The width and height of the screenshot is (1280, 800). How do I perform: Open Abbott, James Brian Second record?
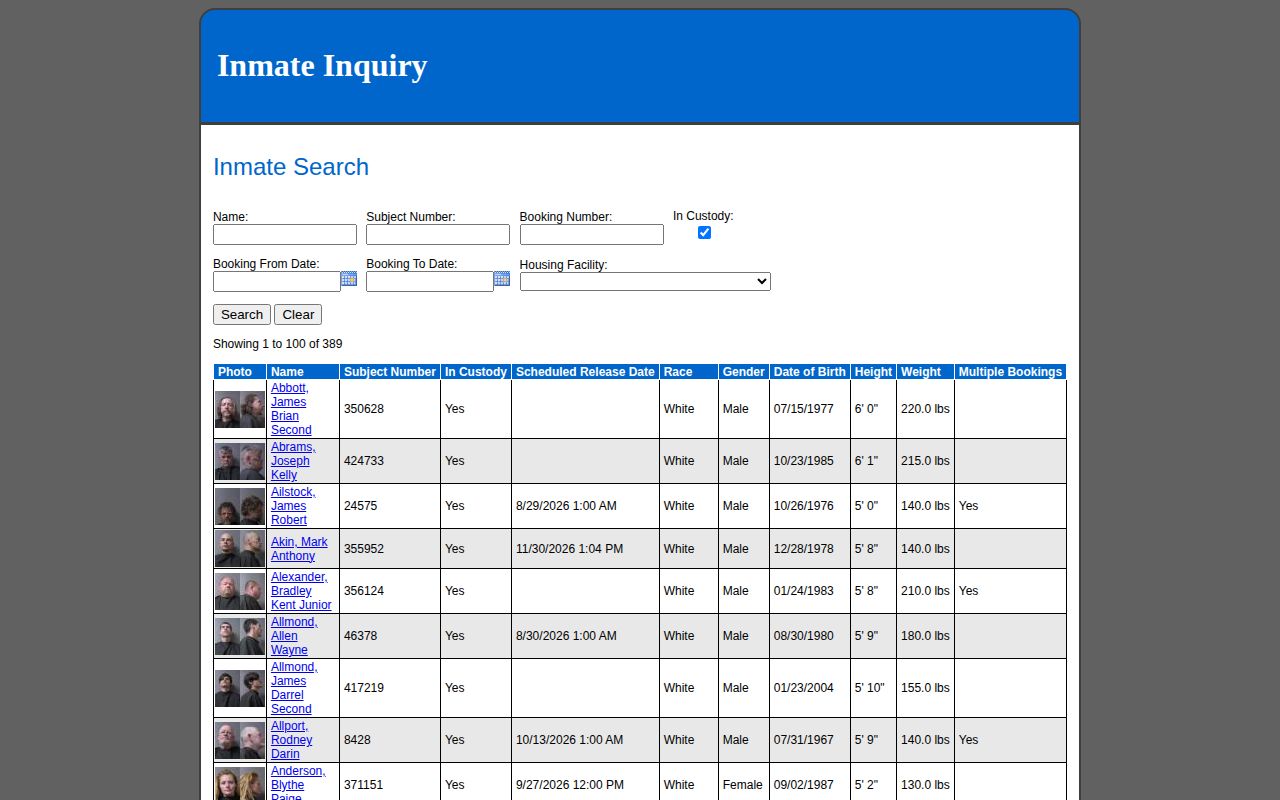click(x=291, y=409)
